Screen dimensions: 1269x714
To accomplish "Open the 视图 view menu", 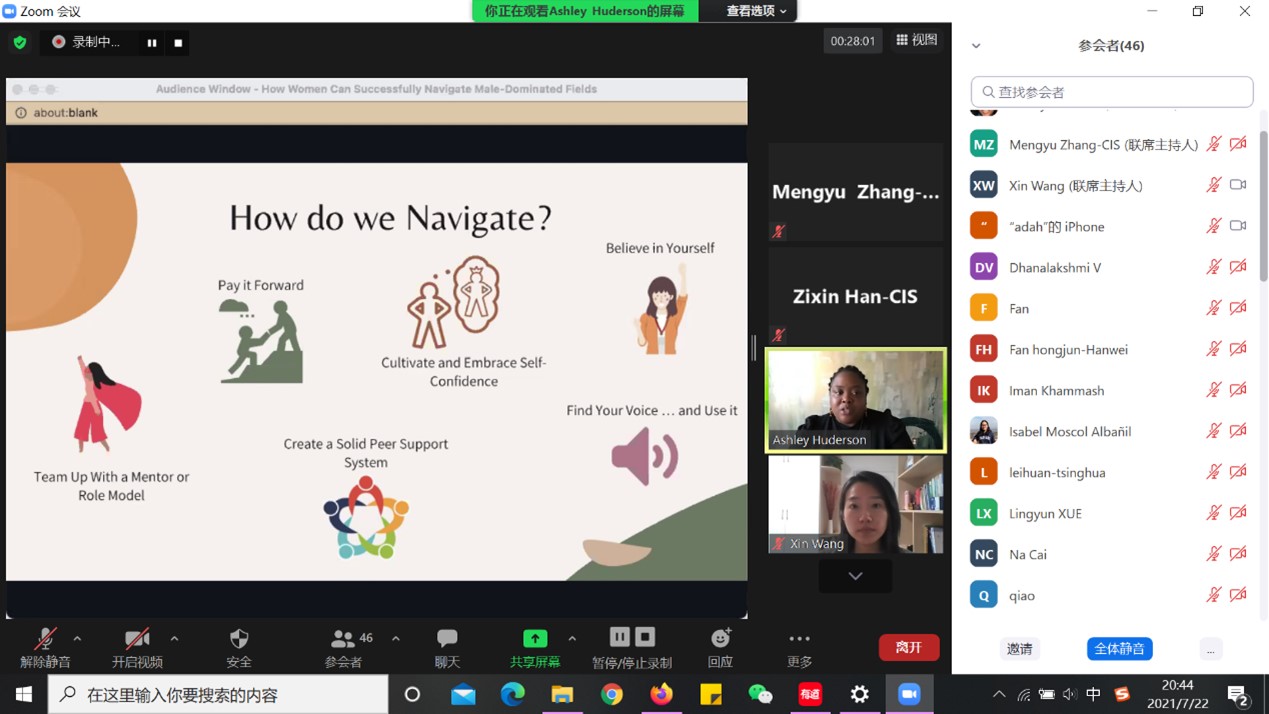I will (916, 40).
